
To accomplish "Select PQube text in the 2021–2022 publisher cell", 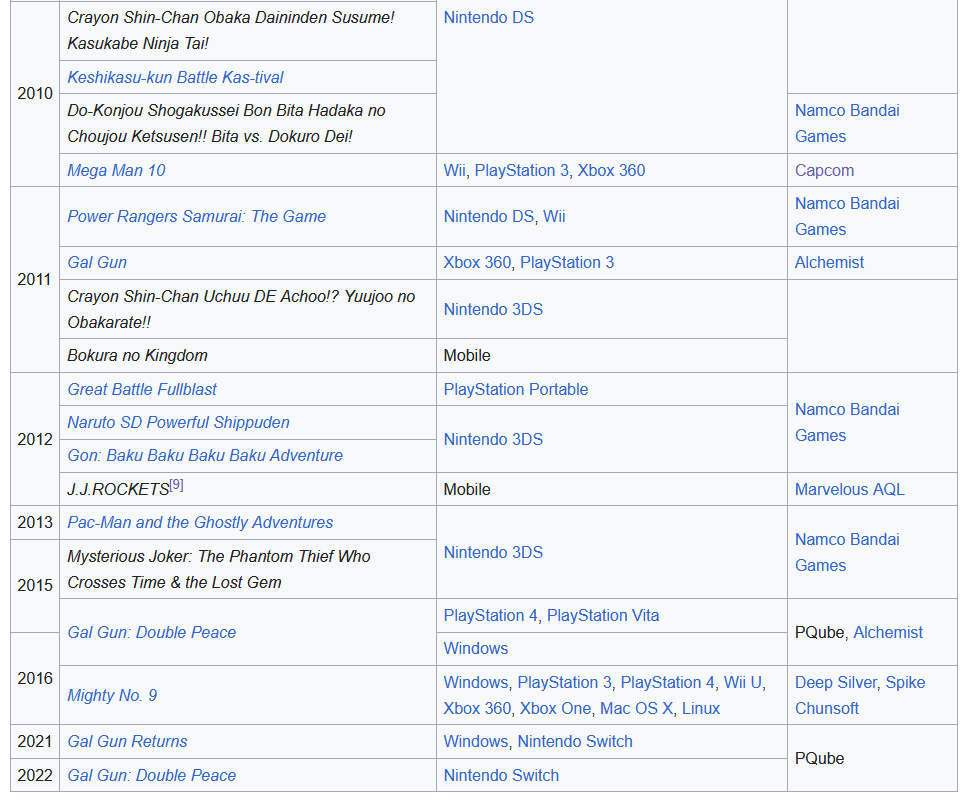I will click(819, 758).
